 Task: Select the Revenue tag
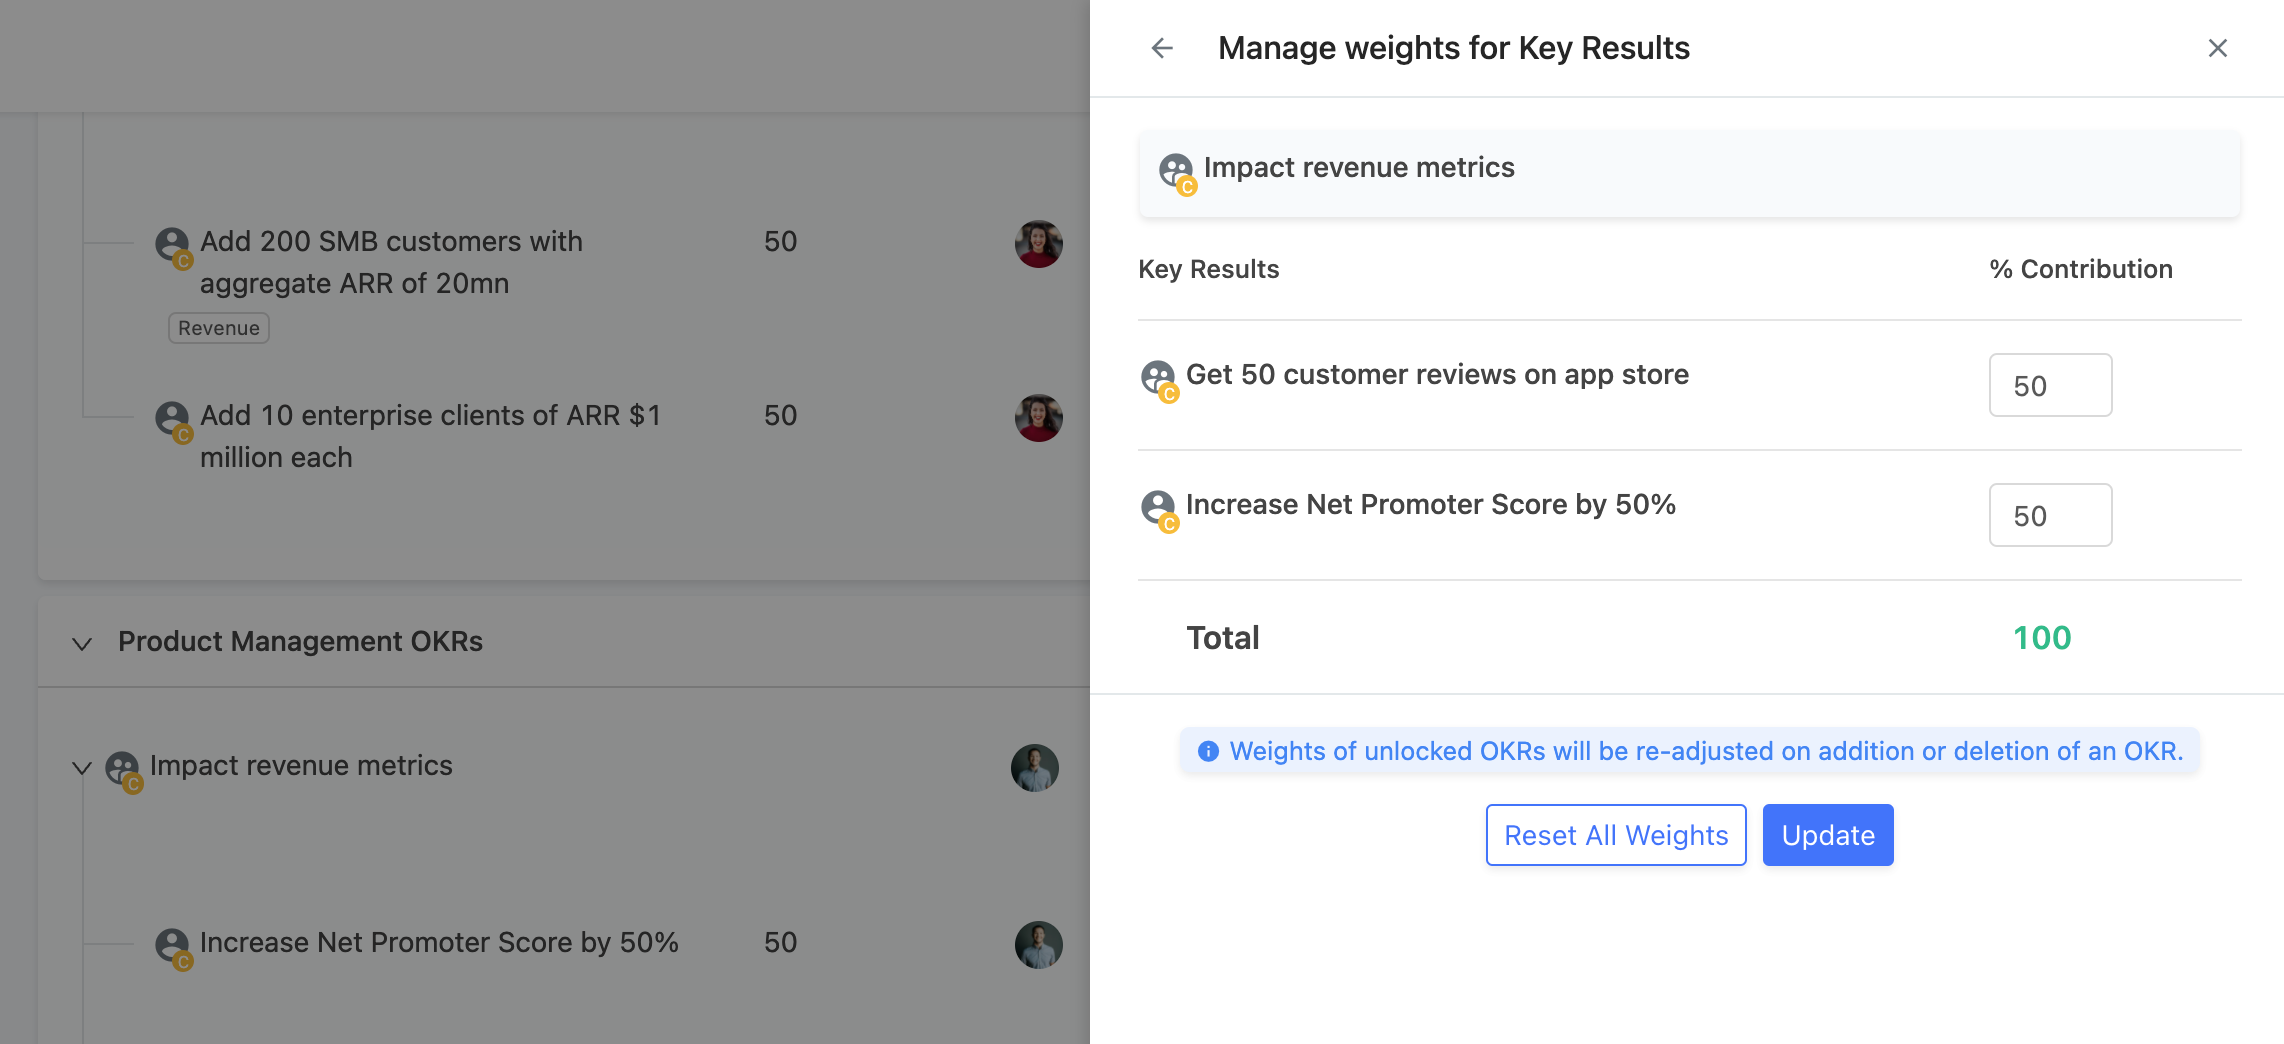pyautogui.click(x=219, y=328)
